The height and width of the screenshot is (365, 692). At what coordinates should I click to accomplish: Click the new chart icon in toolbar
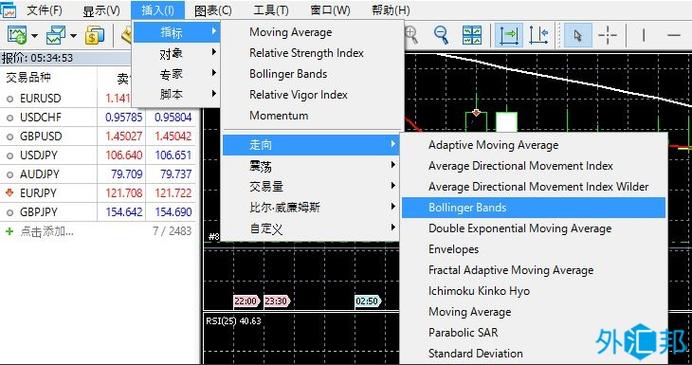pyautogui.click(x=17, y=35)
